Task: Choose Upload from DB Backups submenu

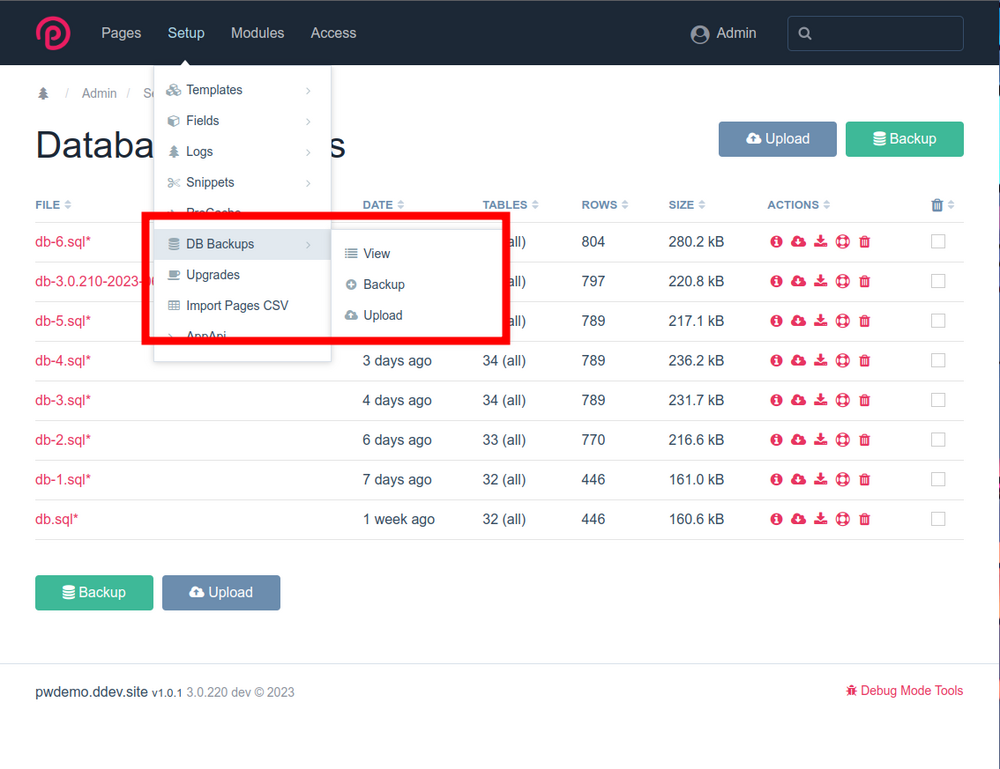Action: (382, 315)
